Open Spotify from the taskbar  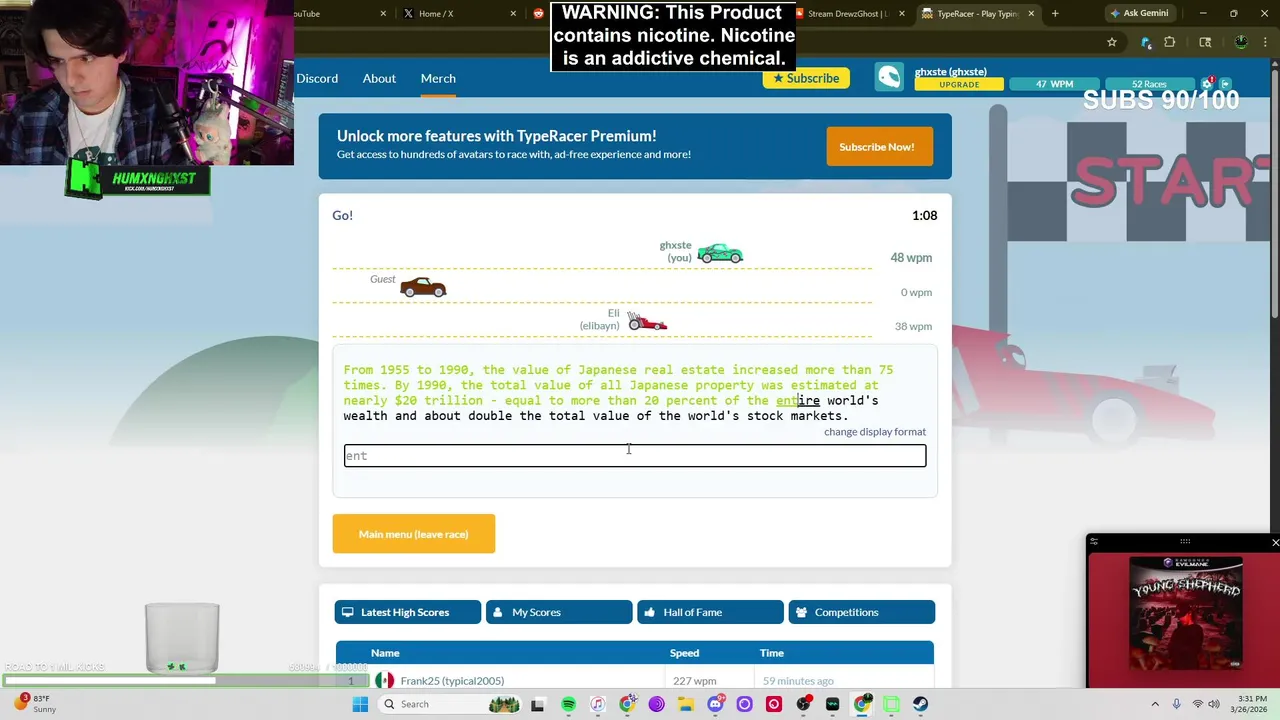(x=568, y=704)
